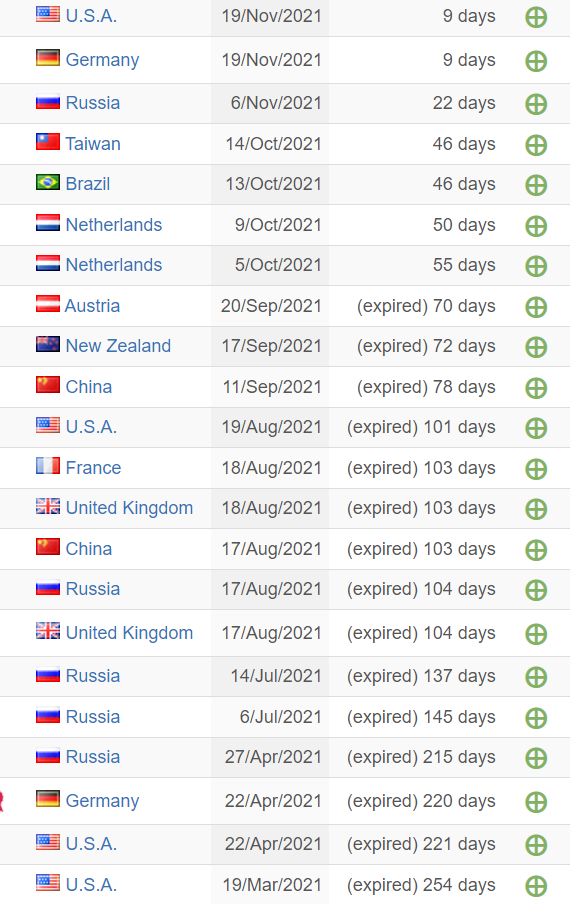Viewport: 570px width, 904px height.
Task: Open the France country link
Action: pyautogui.click(x=93, y=468)
